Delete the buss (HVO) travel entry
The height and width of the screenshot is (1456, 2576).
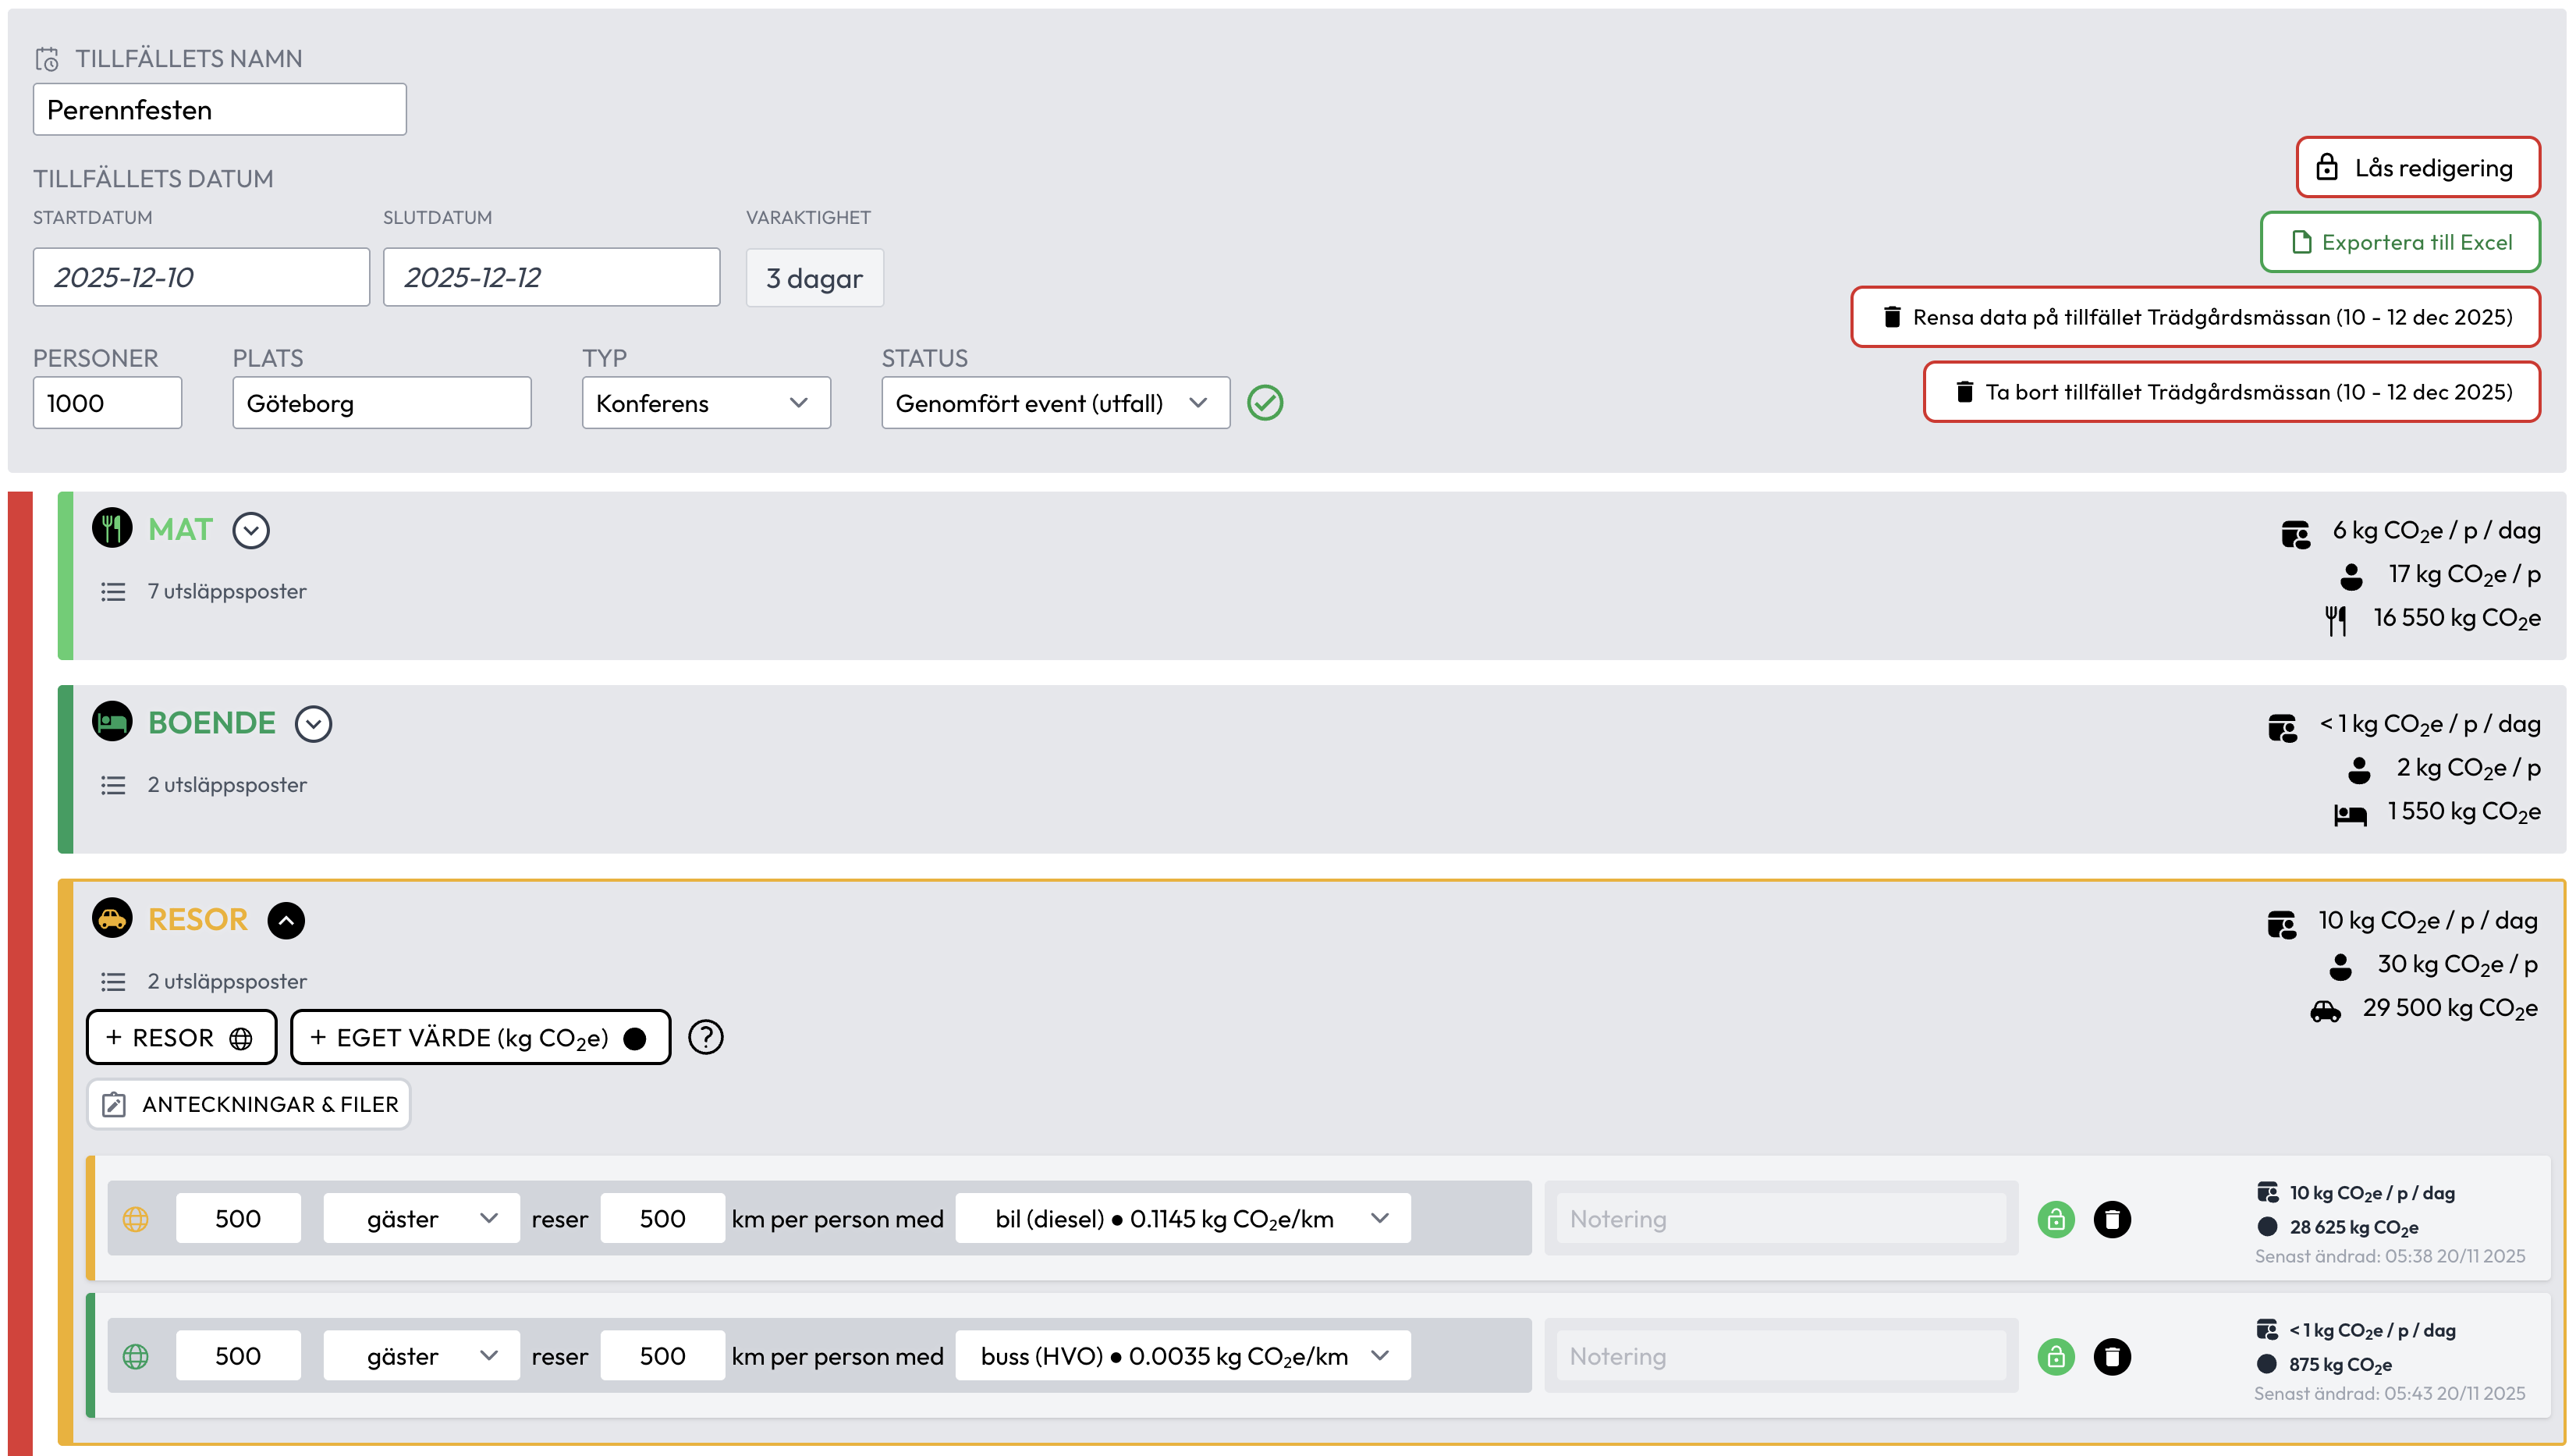[2111, 1356]
